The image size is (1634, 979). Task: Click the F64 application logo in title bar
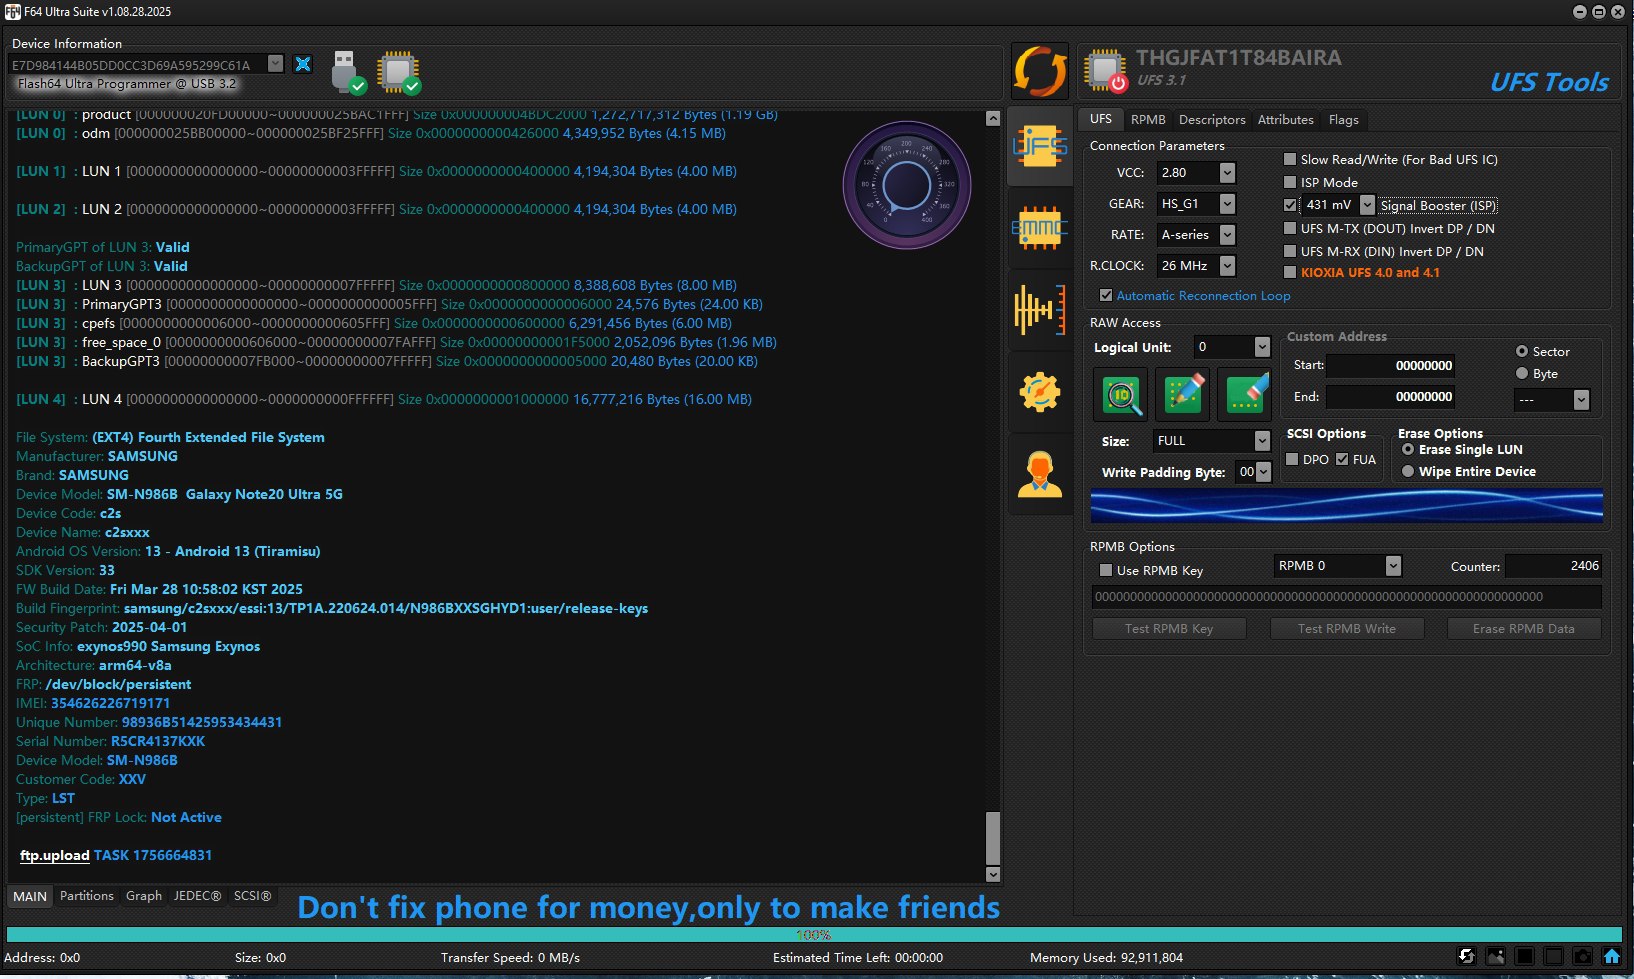(12, 12)
